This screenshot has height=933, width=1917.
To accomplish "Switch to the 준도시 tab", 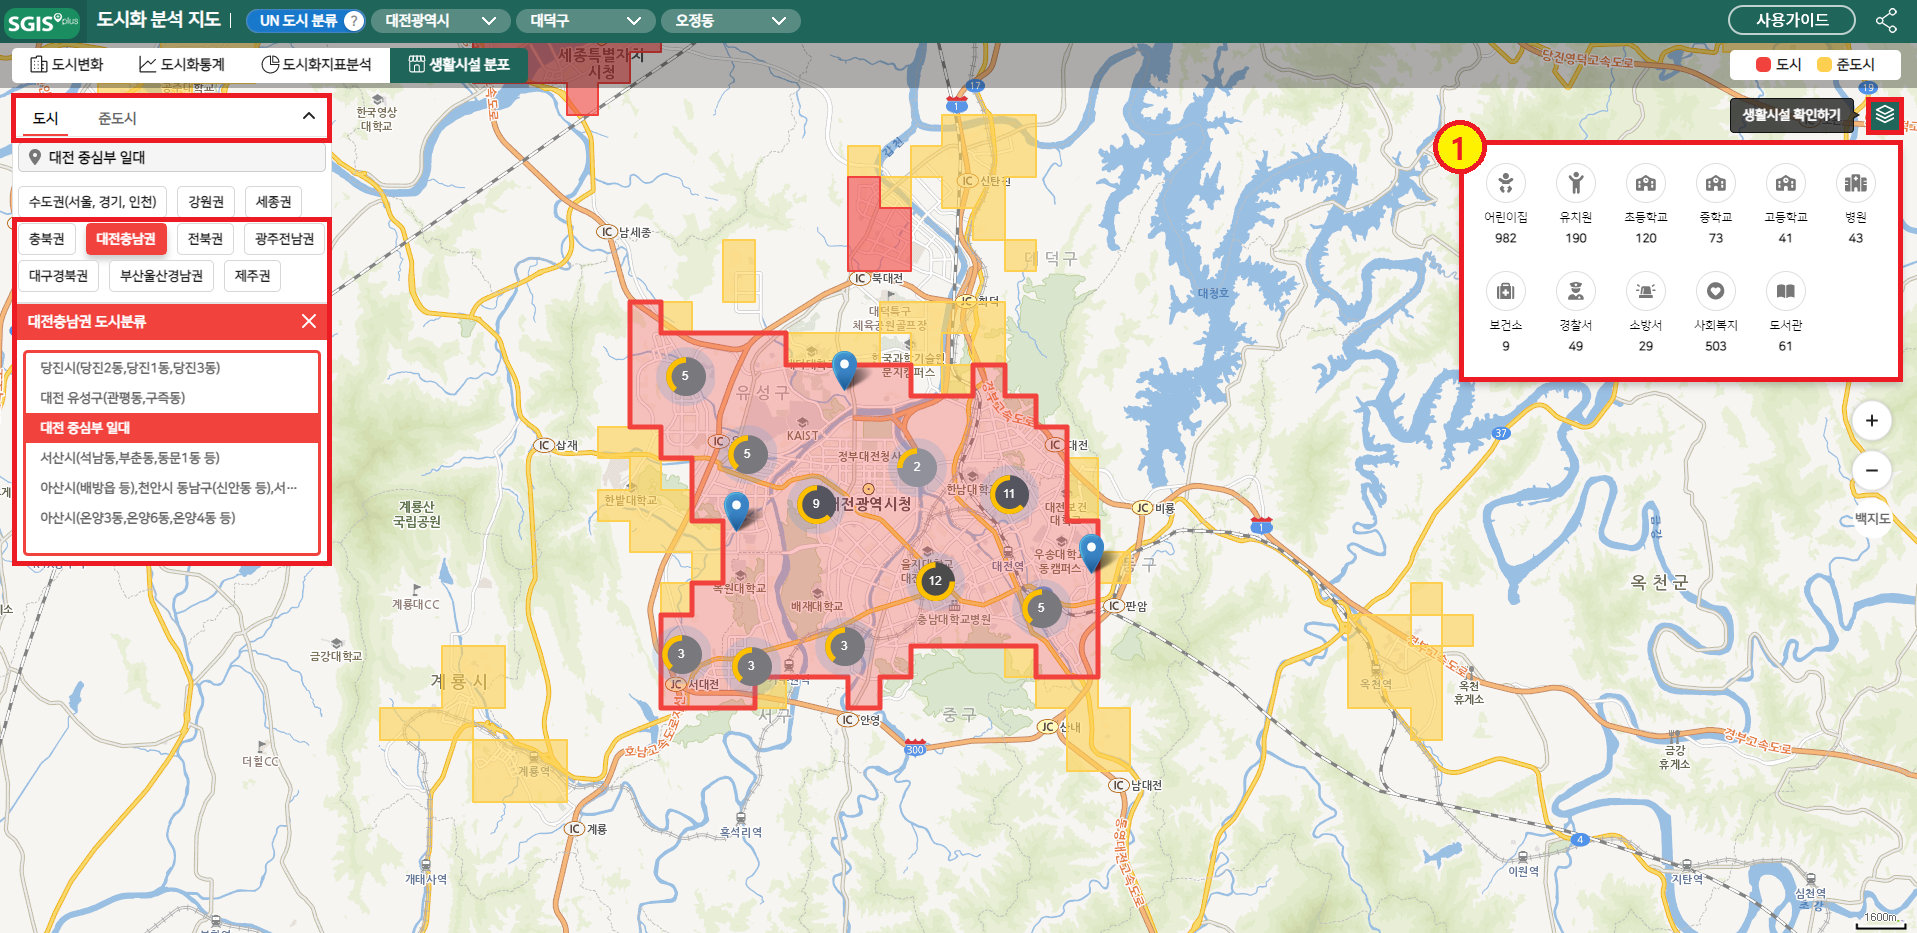I will (117, 119).
